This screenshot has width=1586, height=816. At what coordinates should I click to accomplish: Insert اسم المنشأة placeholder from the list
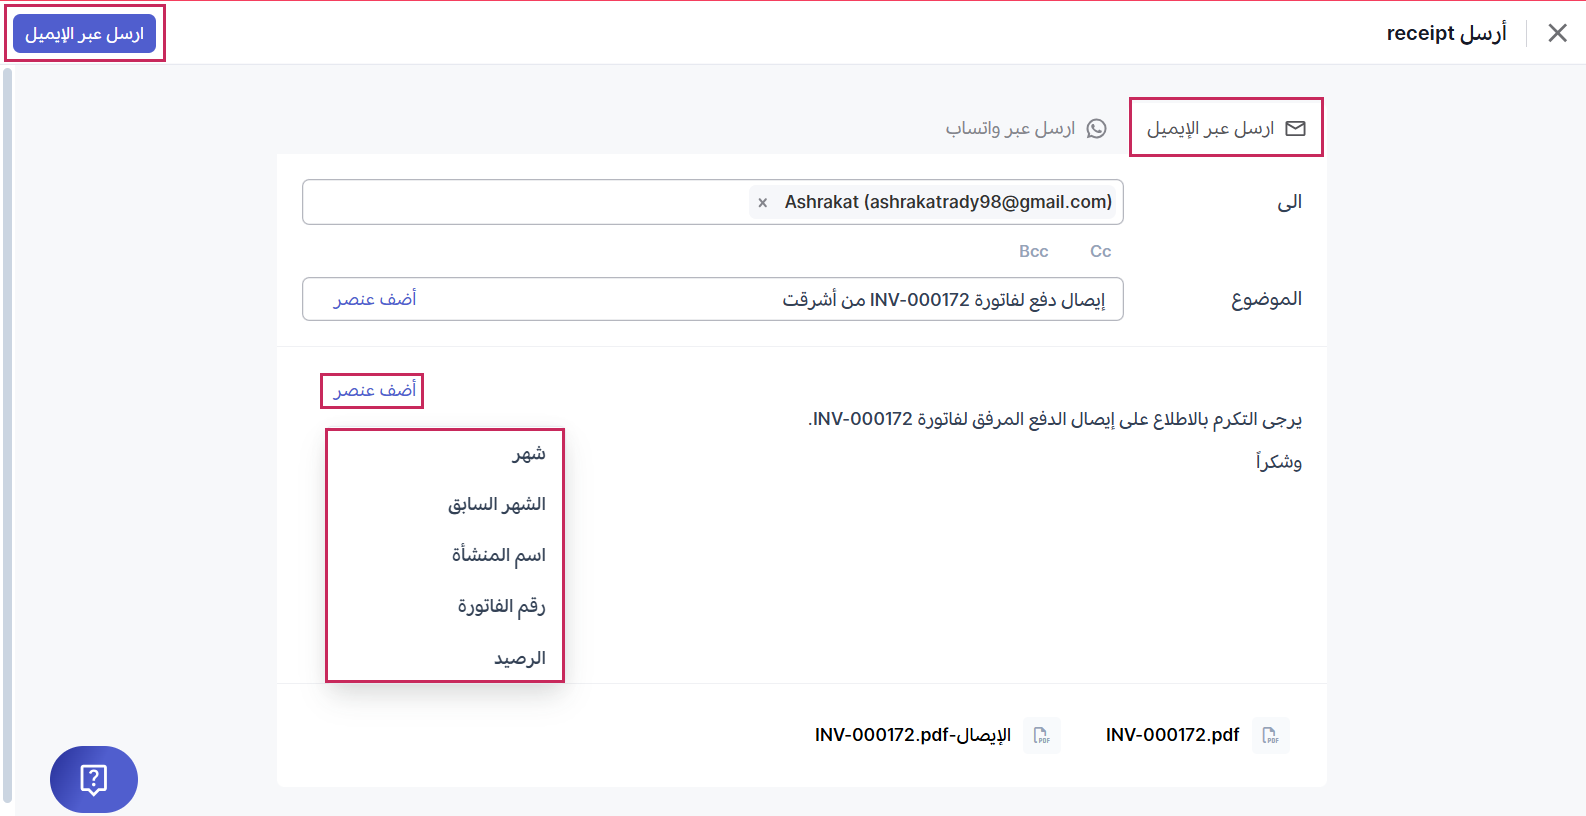tap(499, 555)
